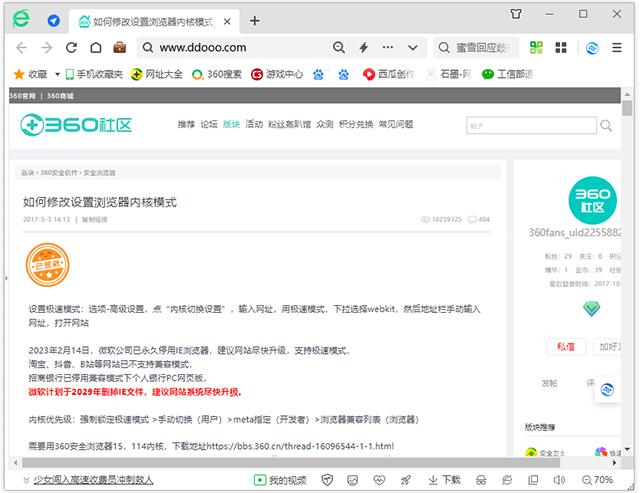Select the 论坛 navigation item
Screen dimensions: 640x493
coord(208,124)
